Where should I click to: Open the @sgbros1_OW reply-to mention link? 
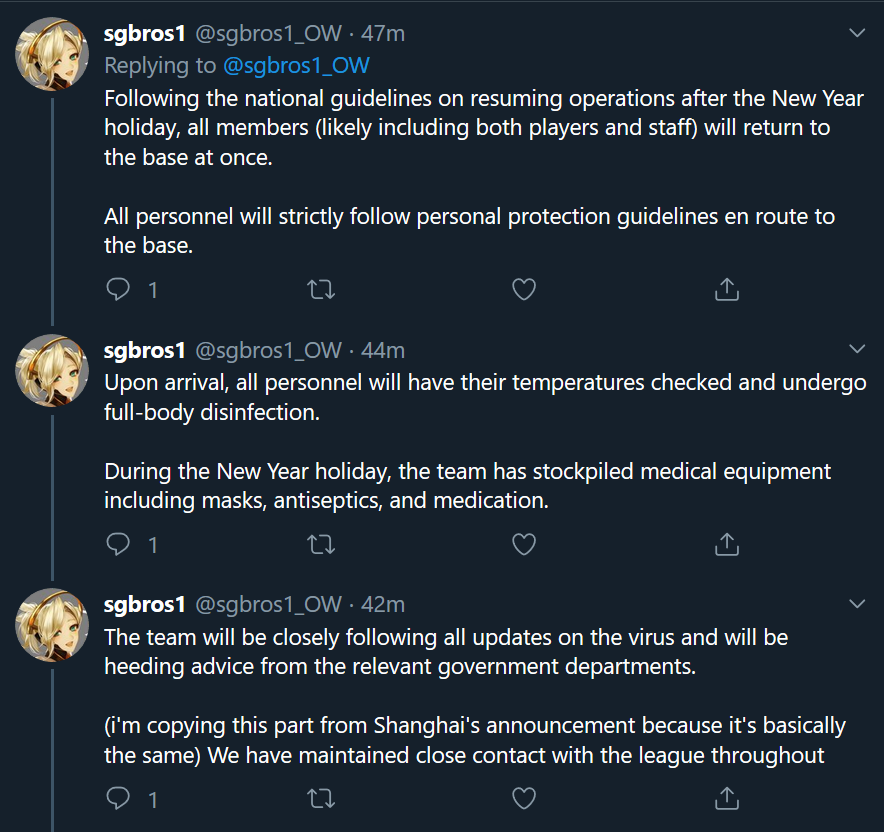(x=296, y=66)
